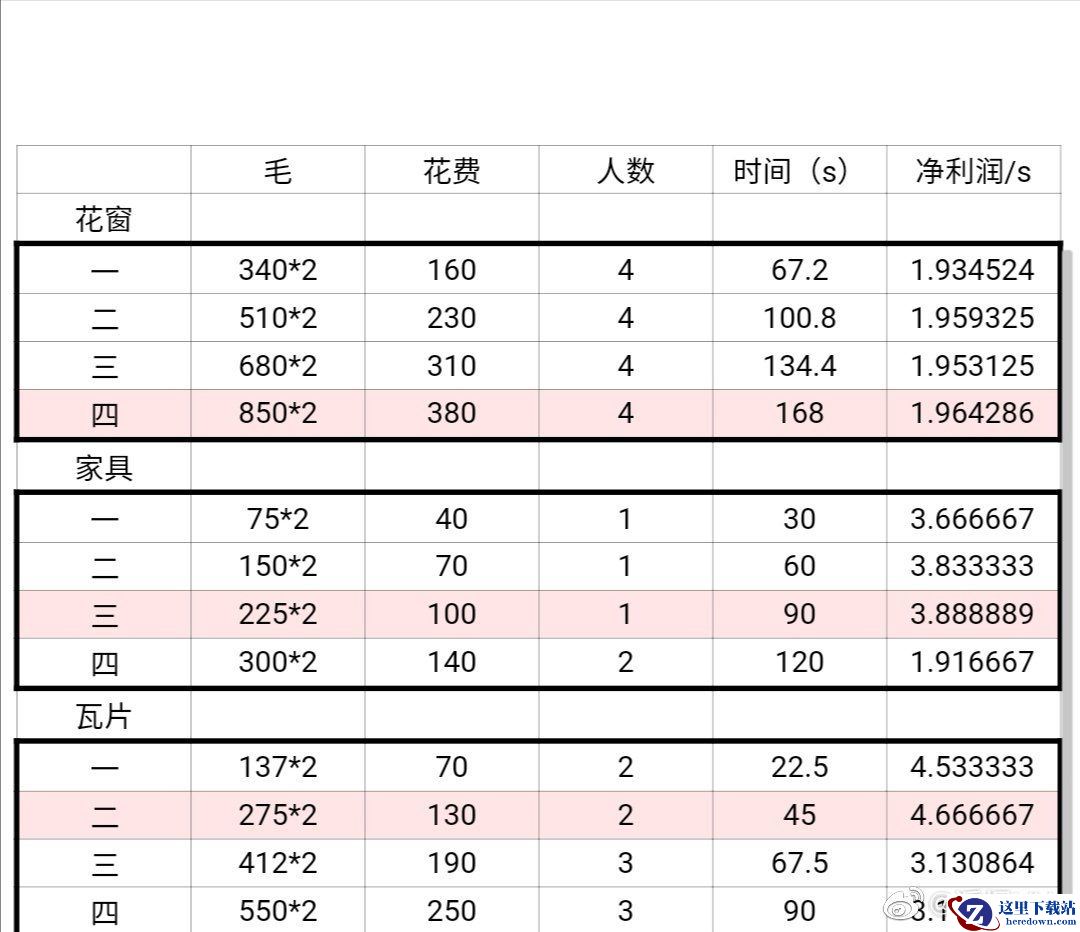This screenshot has width=1080, height=932.
Task: Select the net profit cell 1.964286
Action: (973, 412)
